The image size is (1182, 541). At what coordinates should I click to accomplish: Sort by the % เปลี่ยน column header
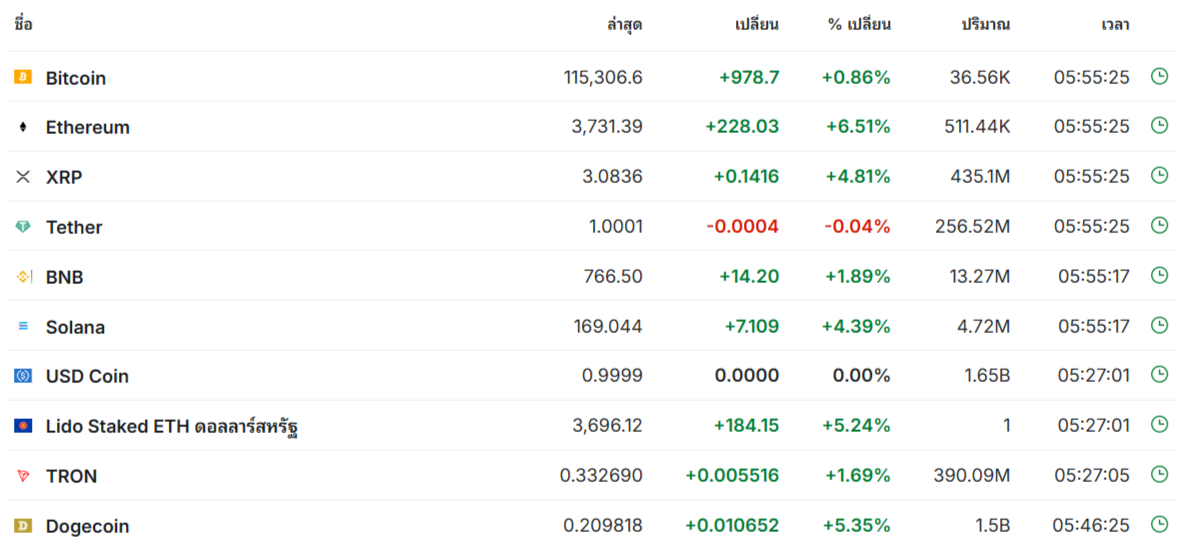click(859, 25)
